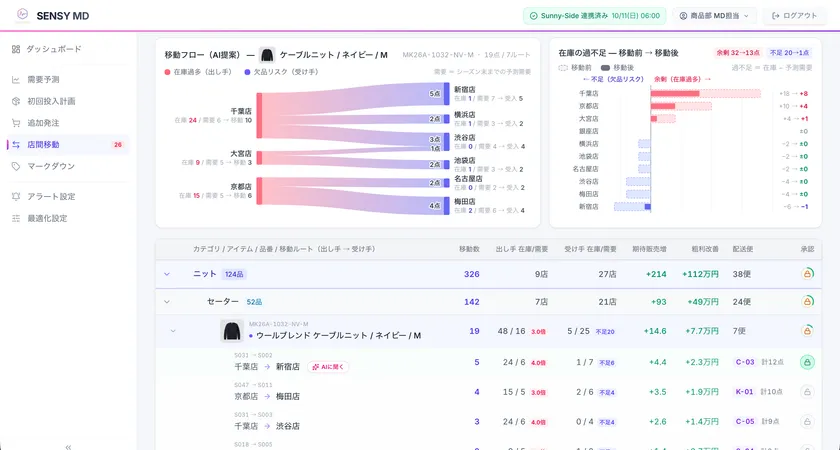The height and width of the screenshot is (450, 840).
Task: Approve the 京都店 → 梅田店 route lock
Action: coord(807,392)
